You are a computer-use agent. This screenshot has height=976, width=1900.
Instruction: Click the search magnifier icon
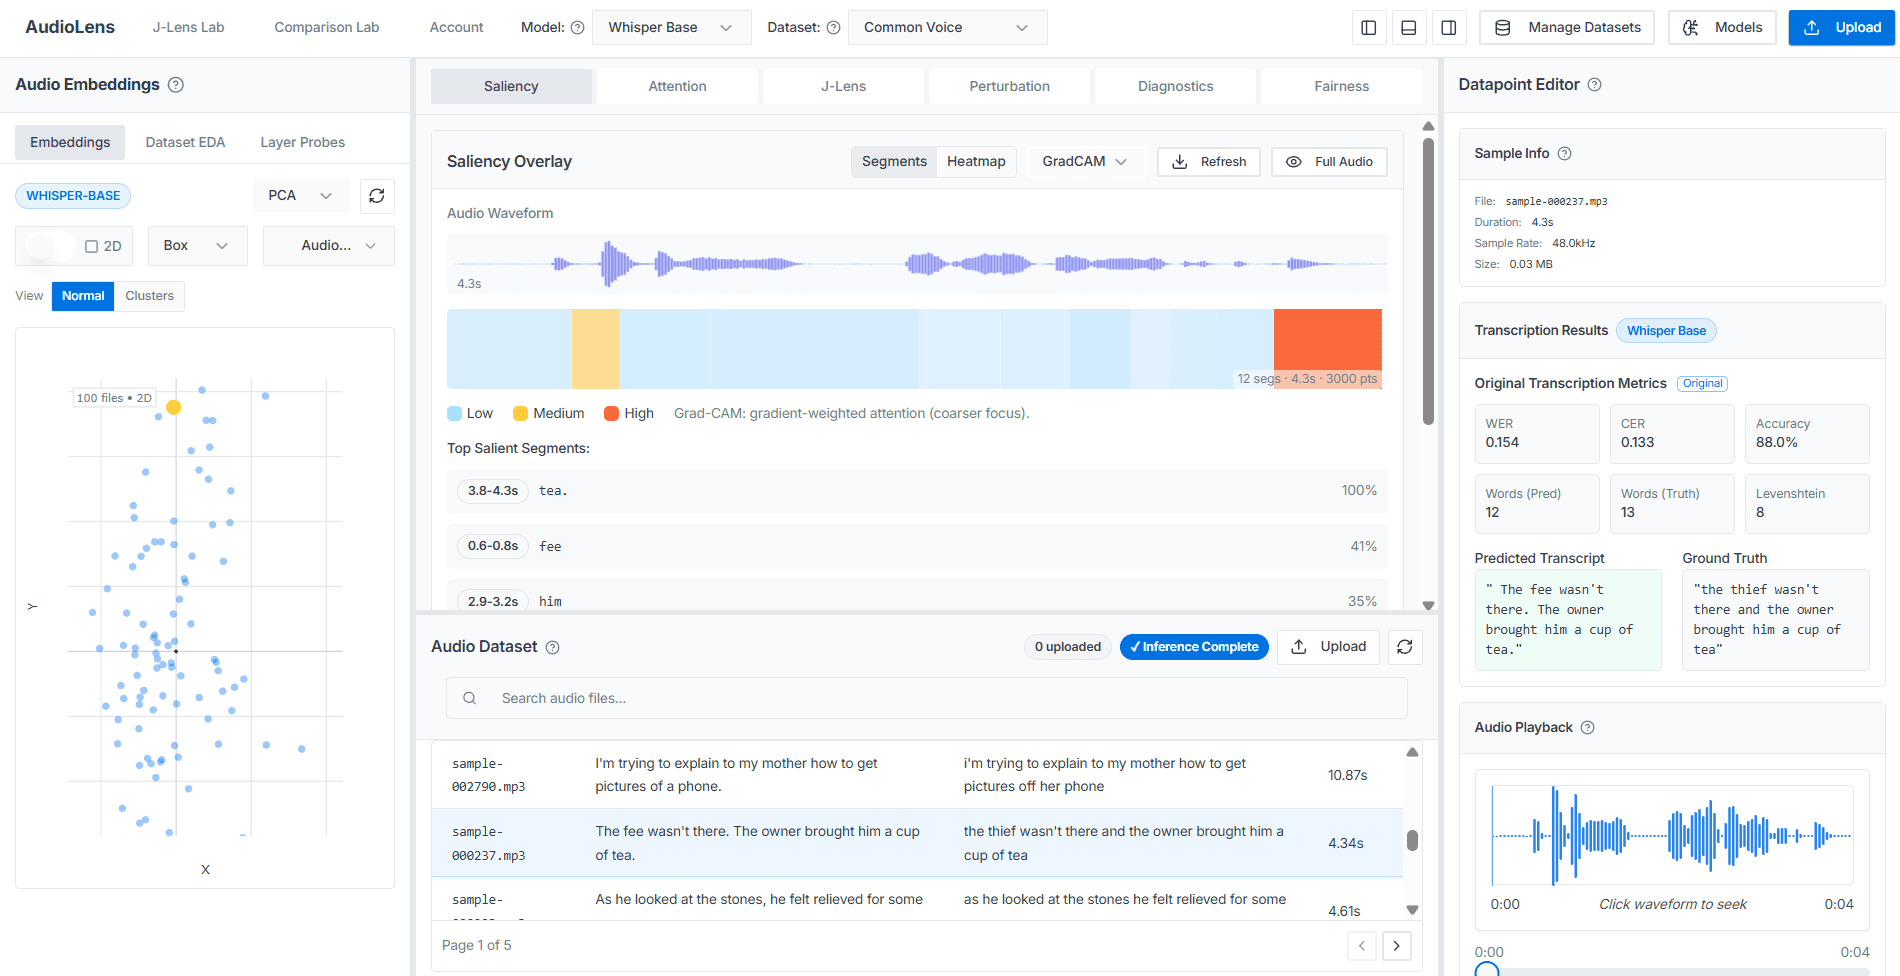pyautogui.click(x=469, y=698)
